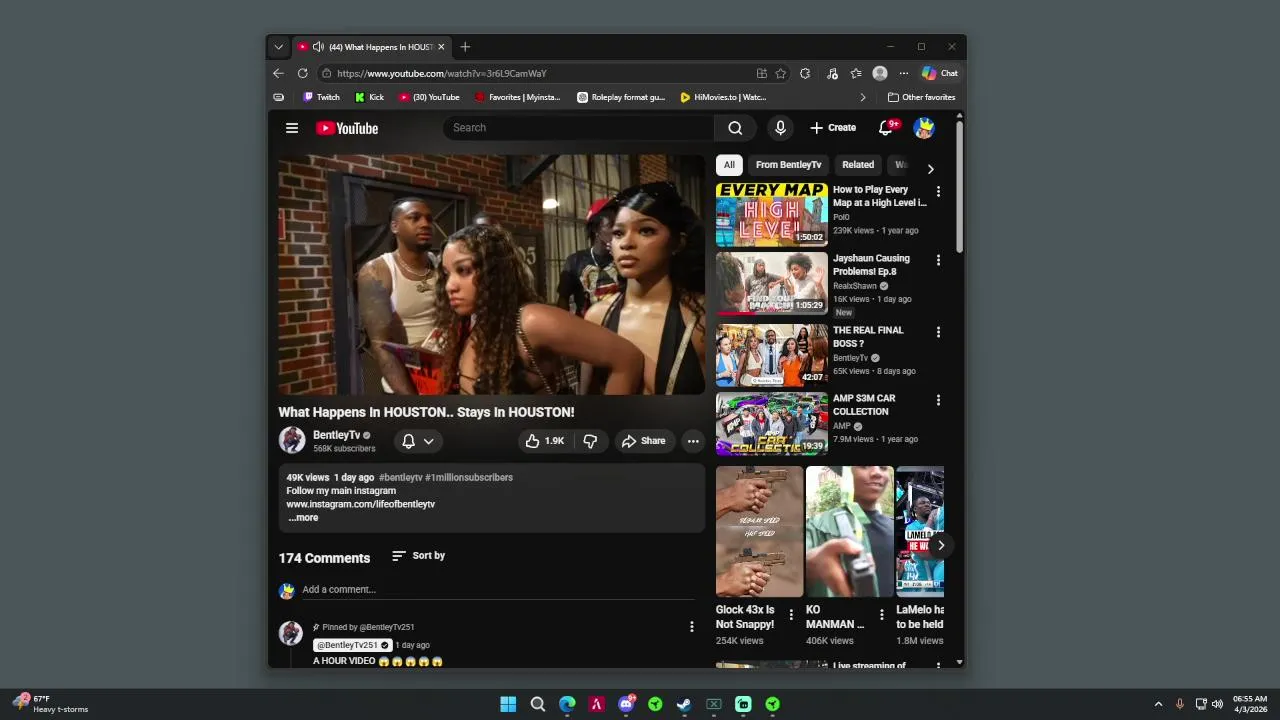1280x720 pixels.
Task: Open a new browser tab
Action: click(x=465, y=47)
